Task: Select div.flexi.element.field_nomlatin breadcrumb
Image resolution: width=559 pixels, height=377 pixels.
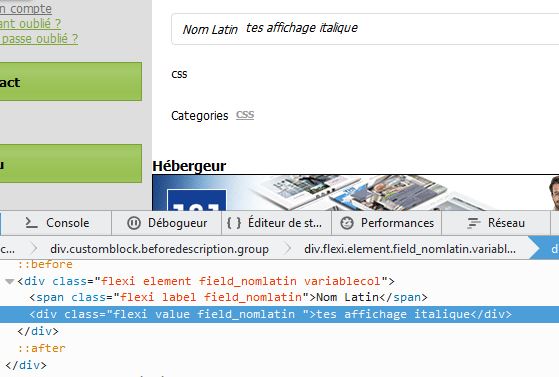Action: coord(410,249)
